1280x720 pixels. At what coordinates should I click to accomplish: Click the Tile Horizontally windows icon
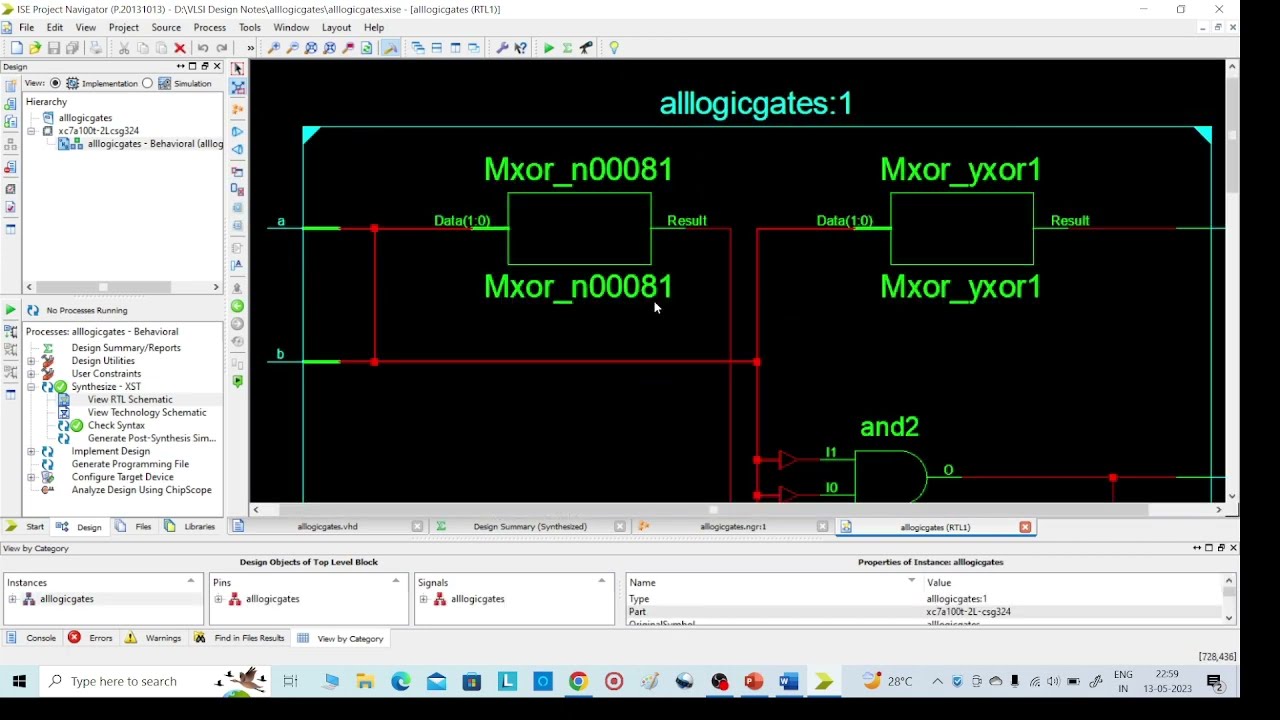[x=437, y=48]
